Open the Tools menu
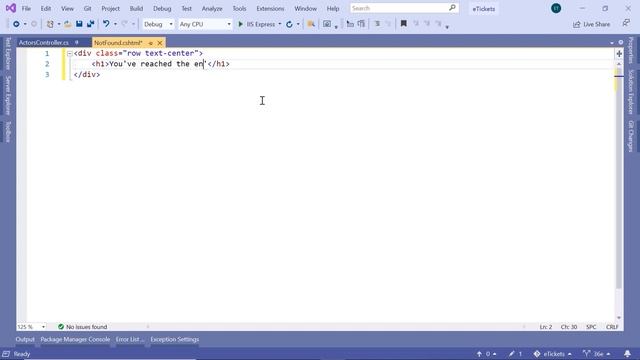The height and width of the screenshot is (360, 640). click(239, 8)
